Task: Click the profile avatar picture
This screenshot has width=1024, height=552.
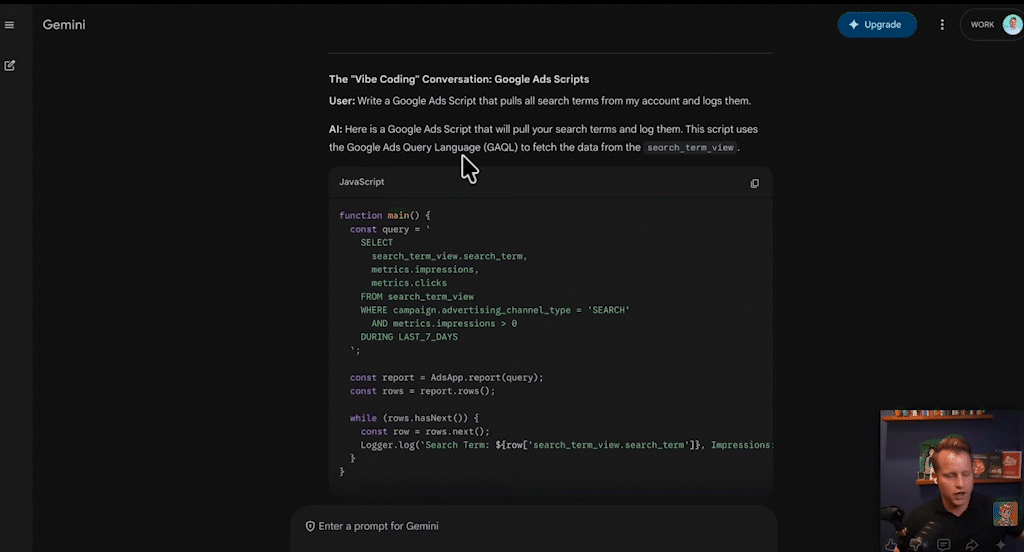Action: pos(1011,25)
